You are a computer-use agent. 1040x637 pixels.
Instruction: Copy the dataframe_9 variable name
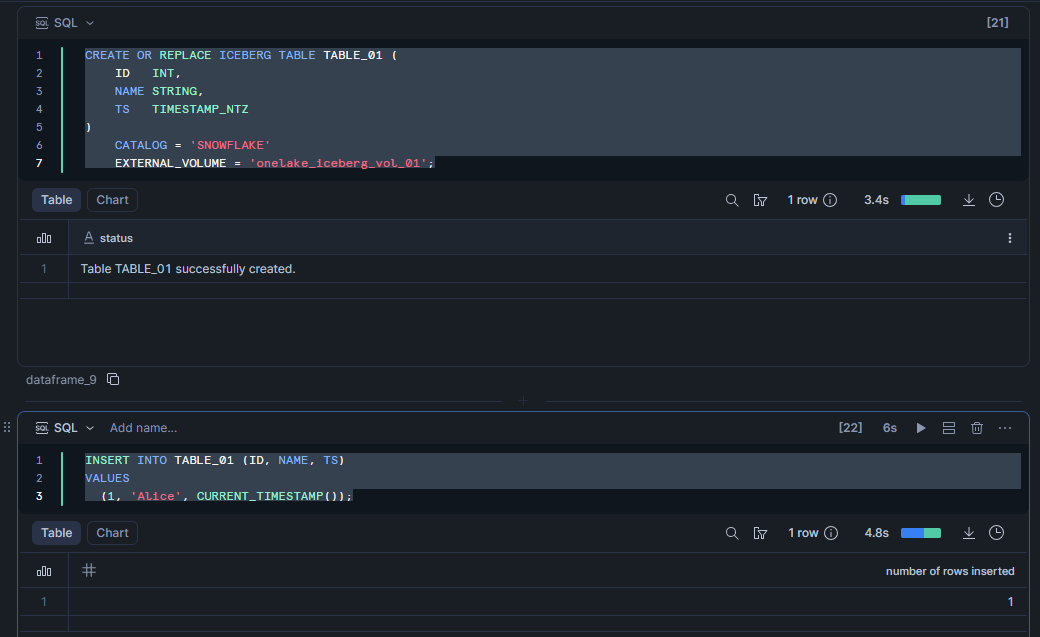113,379
